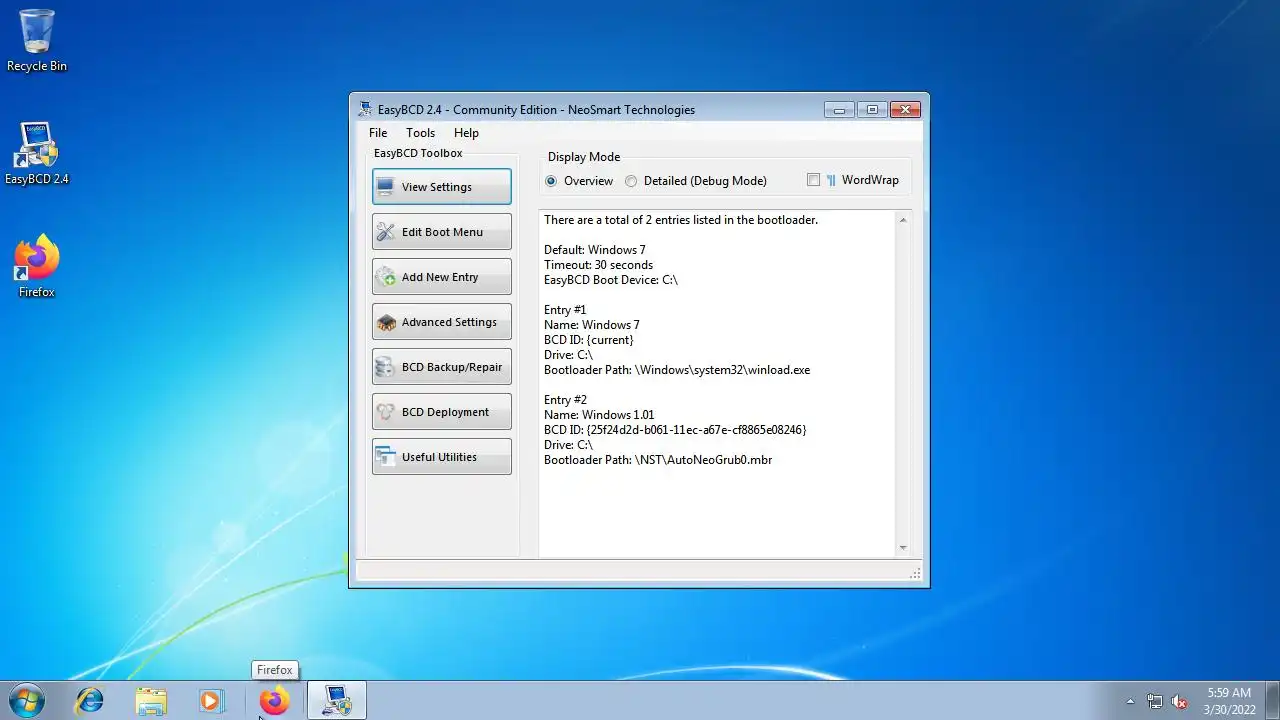
Task: Open the BCD Backup/Repair section
Action: [441, 367]
